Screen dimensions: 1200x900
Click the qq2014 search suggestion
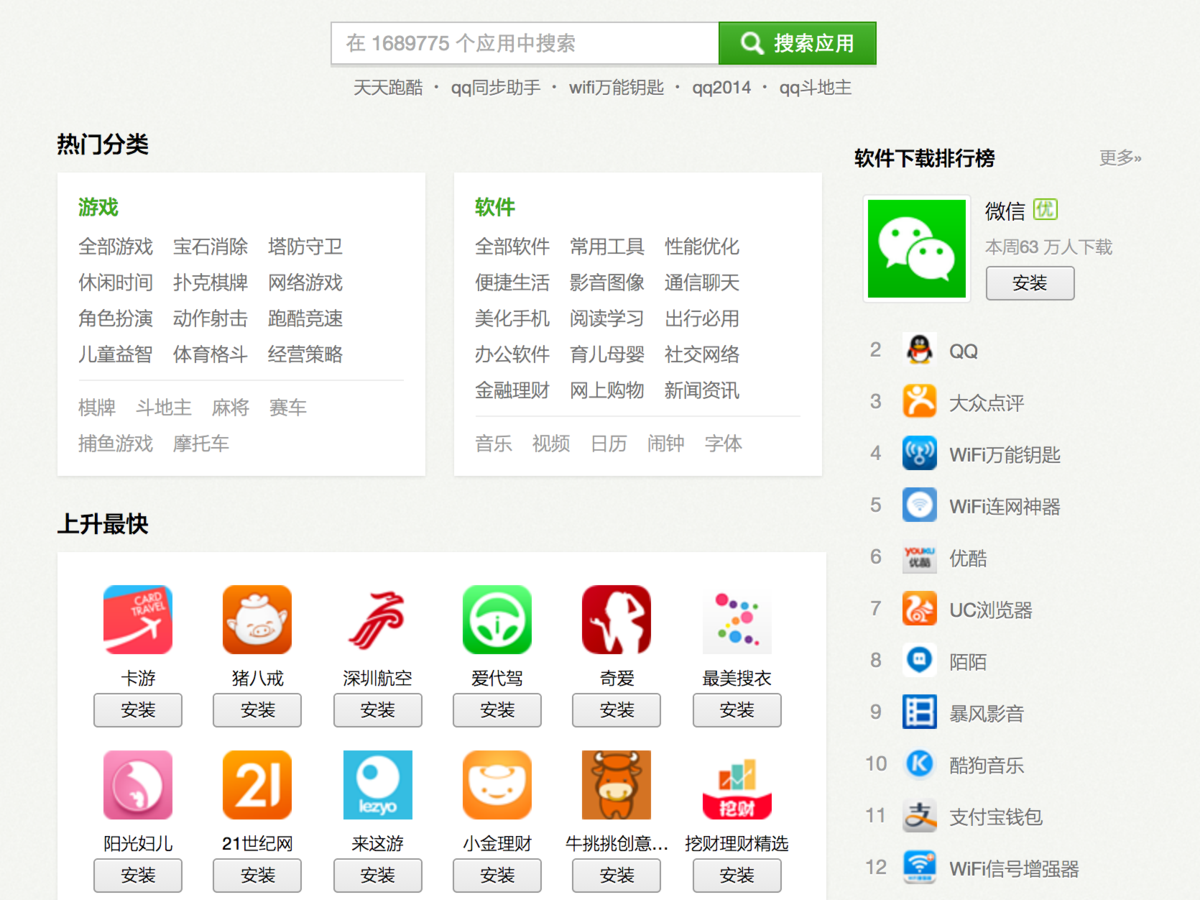coord(721,87)
